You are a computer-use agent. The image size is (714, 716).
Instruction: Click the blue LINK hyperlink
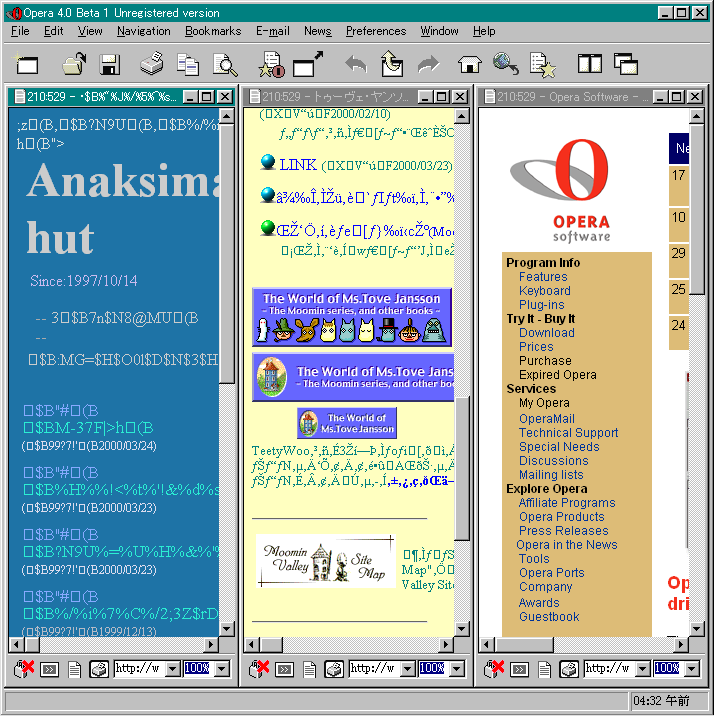298,165
